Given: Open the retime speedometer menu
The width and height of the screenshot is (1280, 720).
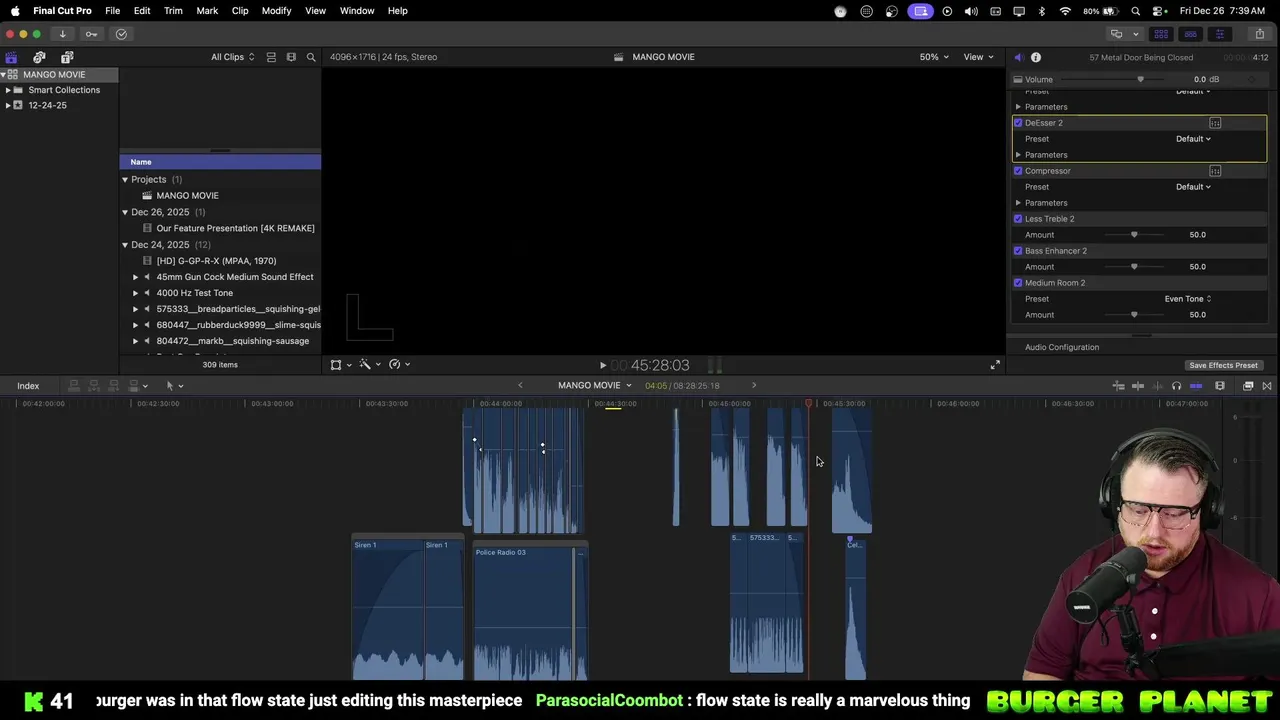Looking at the screenshot, I should tap(398, 365).
